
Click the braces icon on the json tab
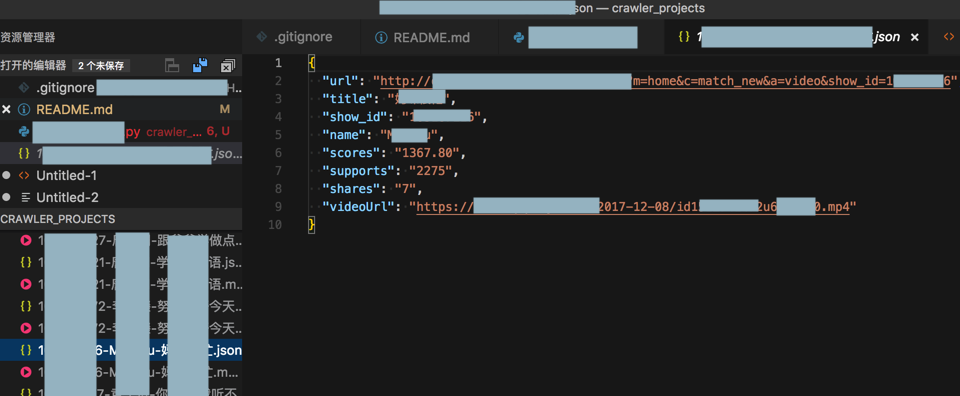click(684, 37)
